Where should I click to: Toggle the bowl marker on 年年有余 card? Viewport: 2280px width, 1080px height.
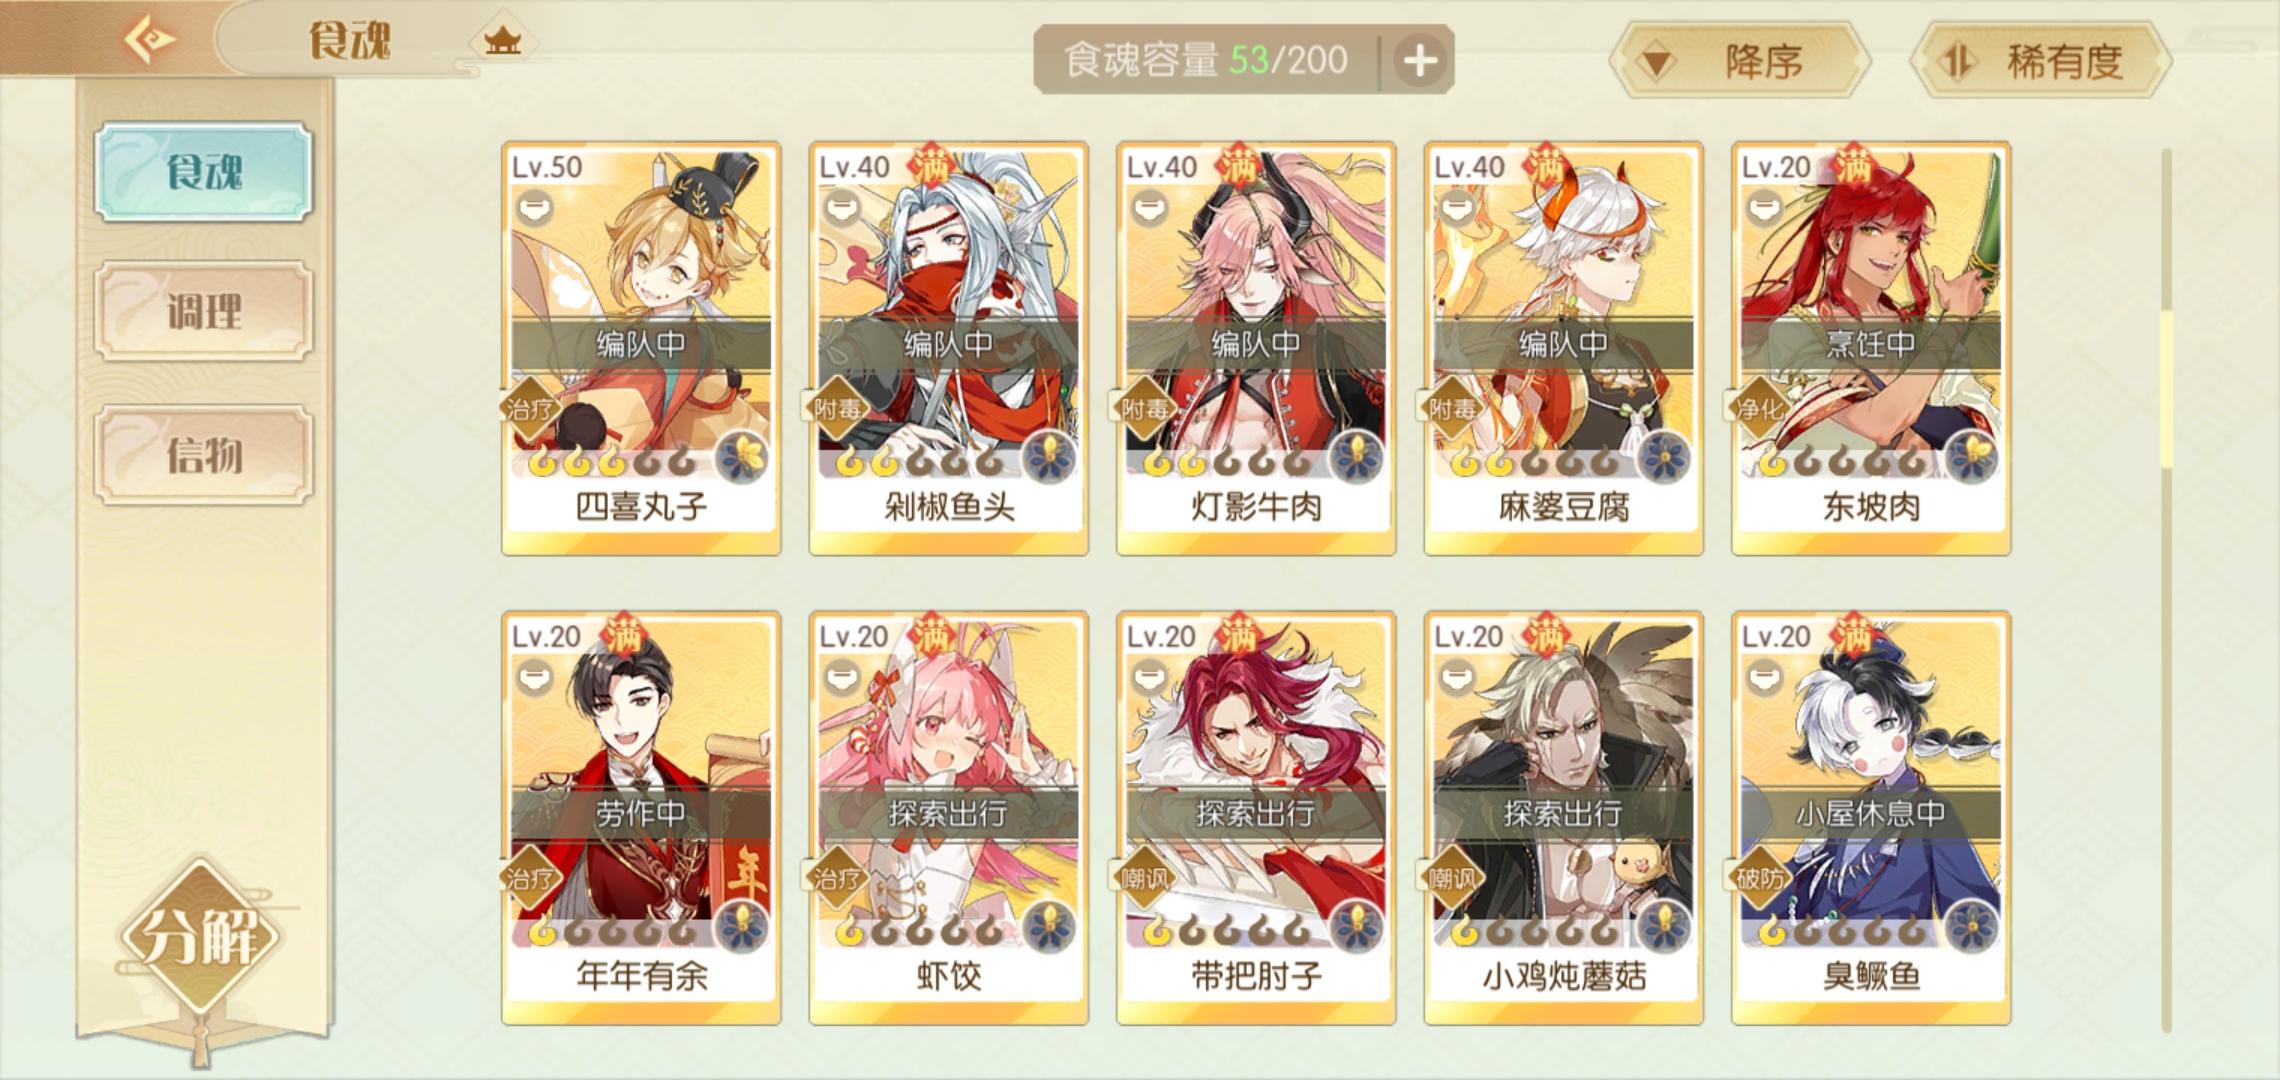[x=534, y=677]
